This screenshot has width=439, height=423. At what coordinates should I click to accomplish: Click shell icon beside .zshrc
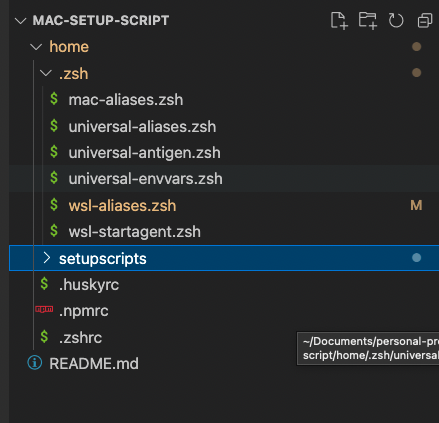point(44,337)
